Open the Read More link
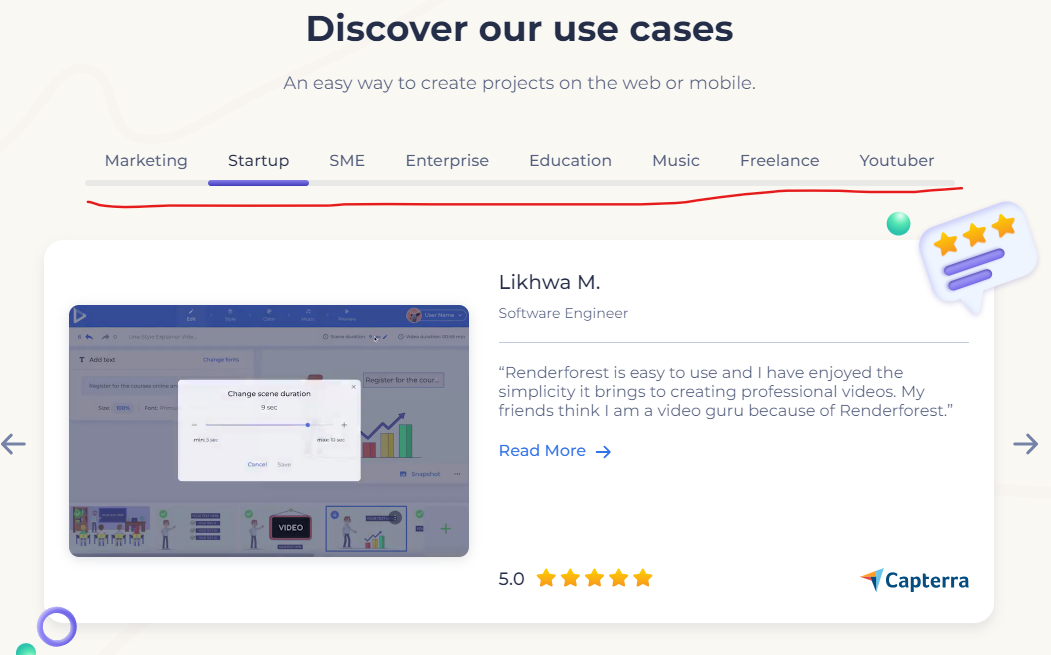 pyautogui.click(x=554, y=451)
